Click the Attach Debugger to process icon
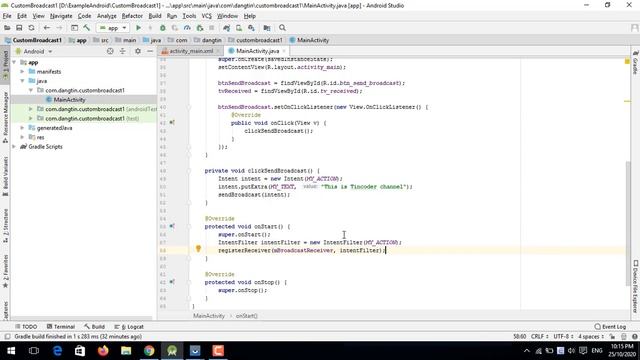 [200, 28]
